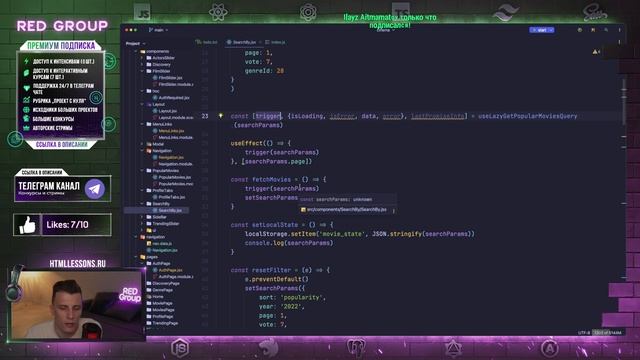Click the Телеграм канал banner
Image resolution: width=640 pixels, height=360 pixels.
point(62,189)
